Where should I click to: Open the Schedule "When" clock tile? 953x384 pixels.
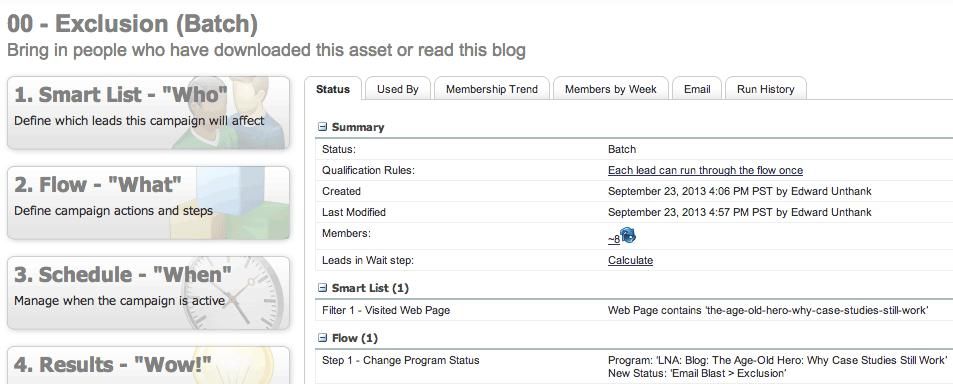148,293
